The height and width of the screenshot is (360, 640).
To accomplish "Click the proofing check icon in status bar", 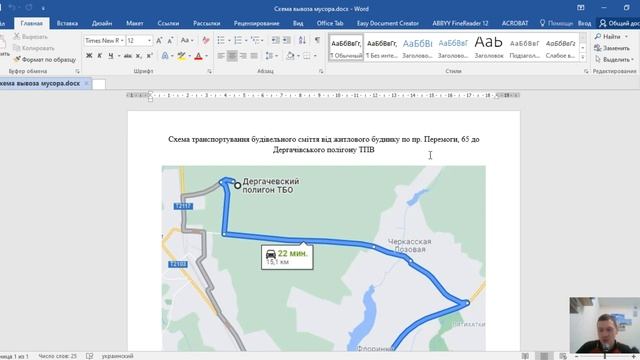I will pyautogui.click(x=89, y=356).
